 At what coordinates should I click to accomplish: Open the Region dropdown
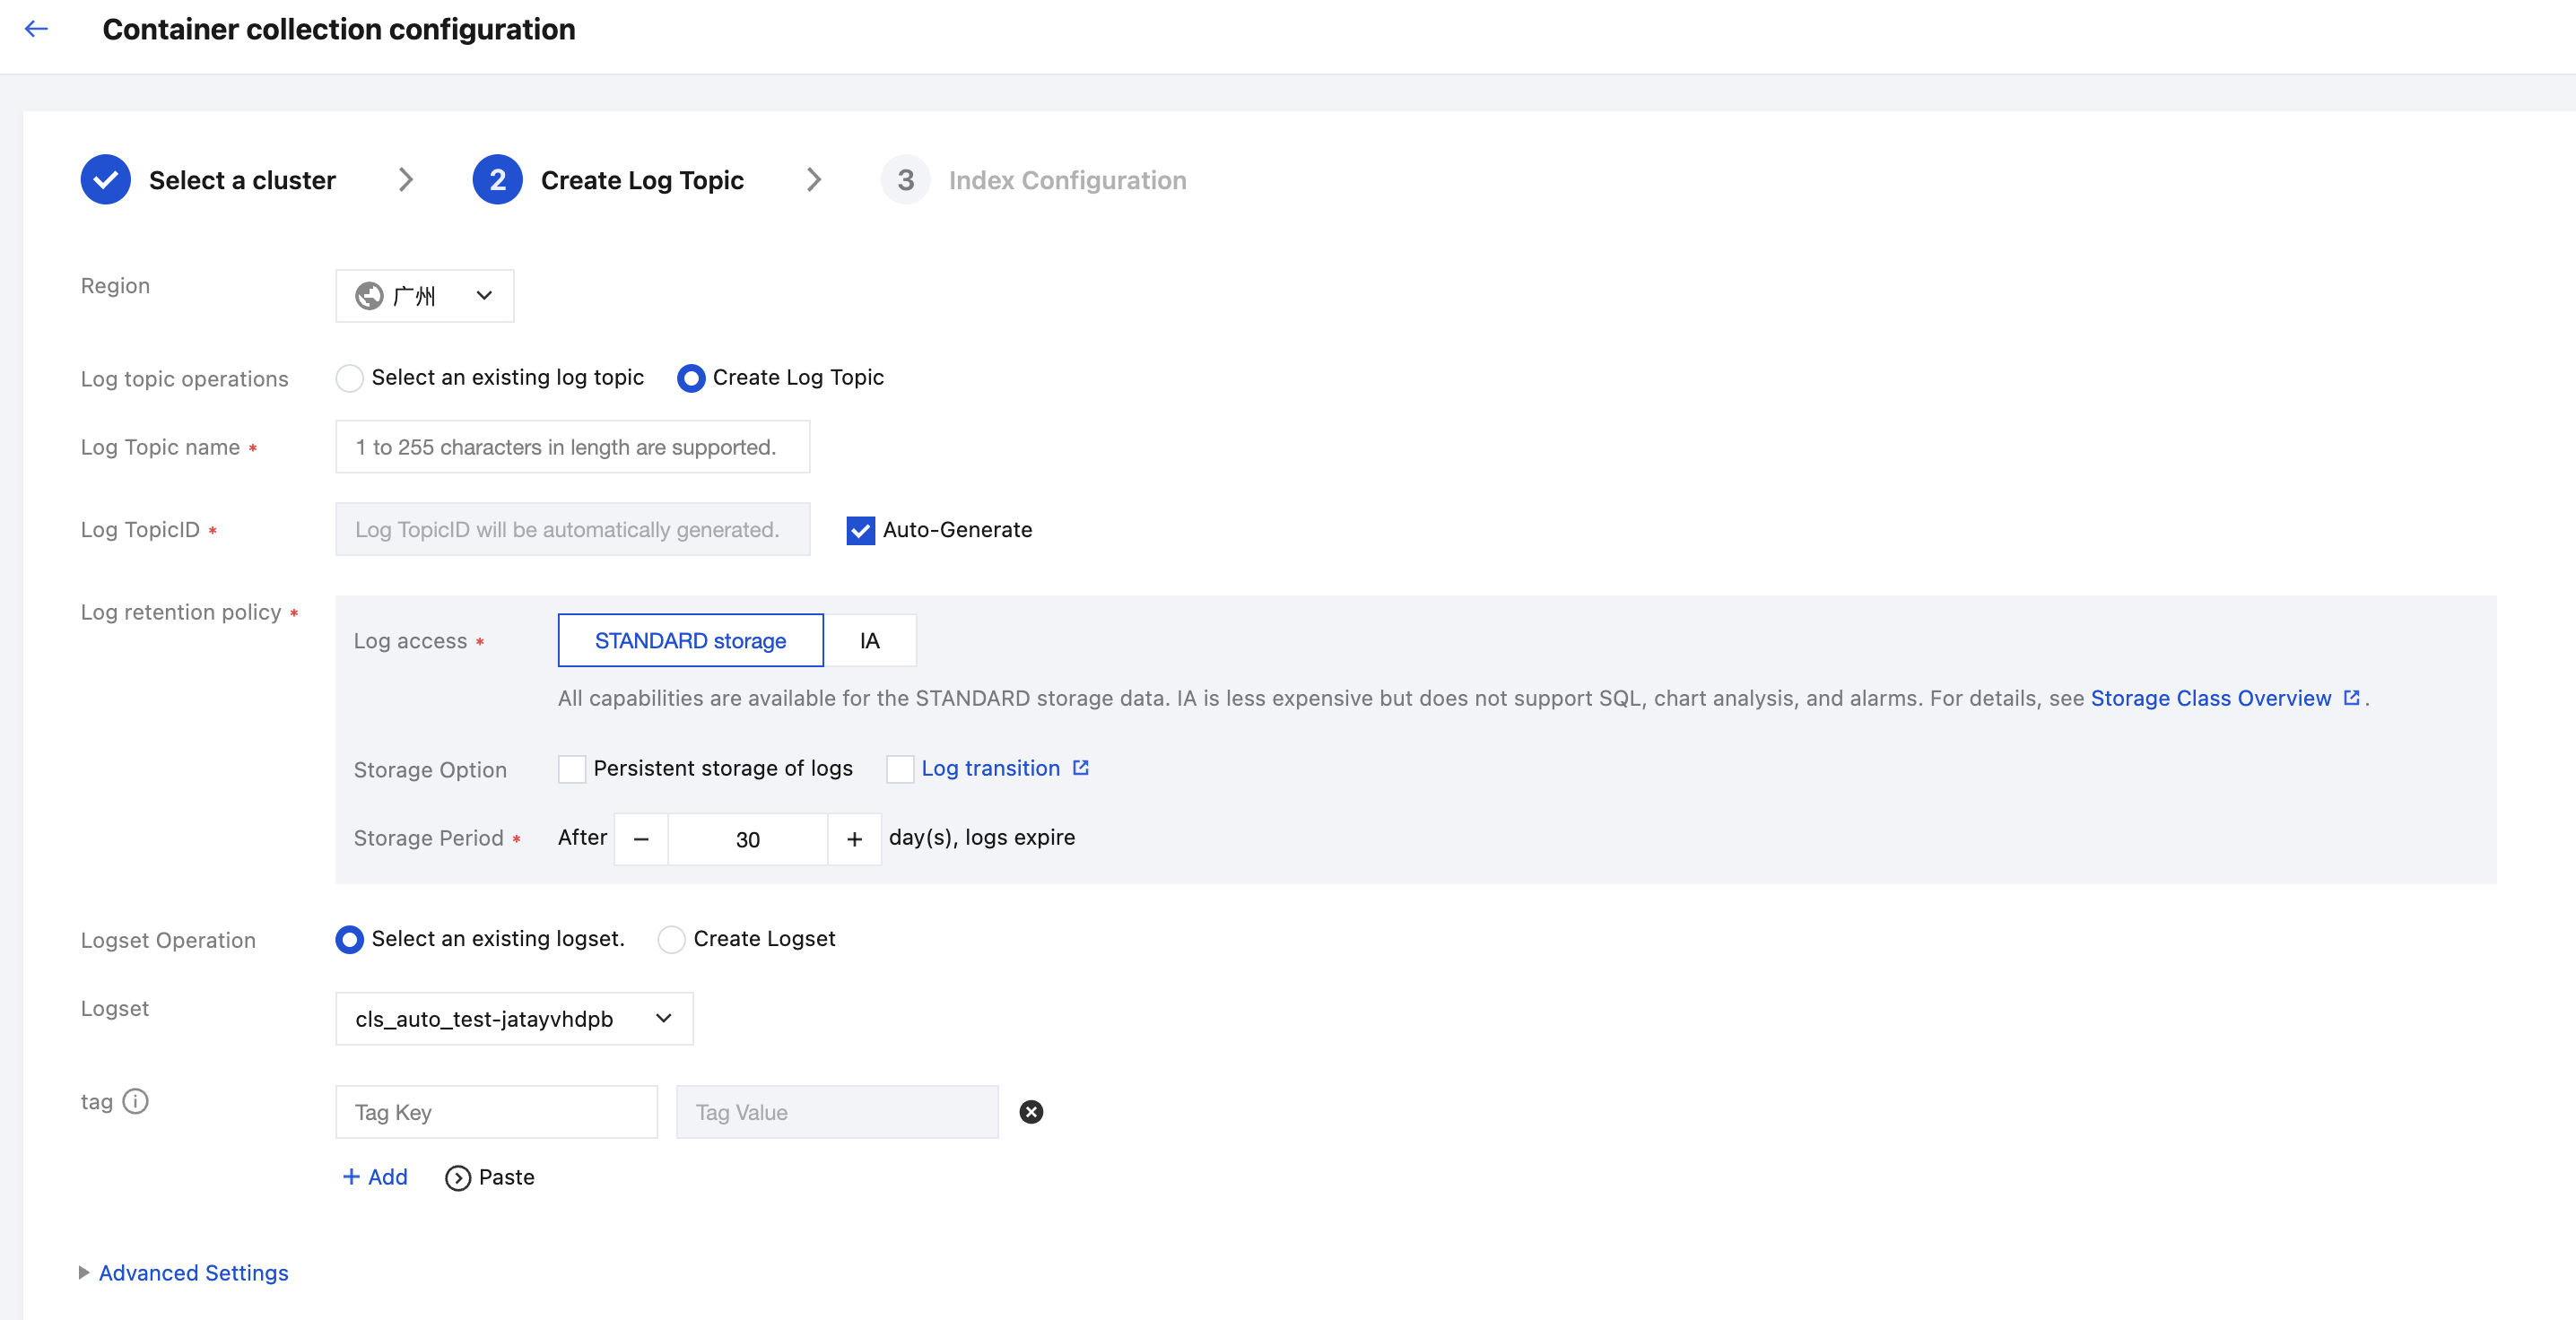425,296
